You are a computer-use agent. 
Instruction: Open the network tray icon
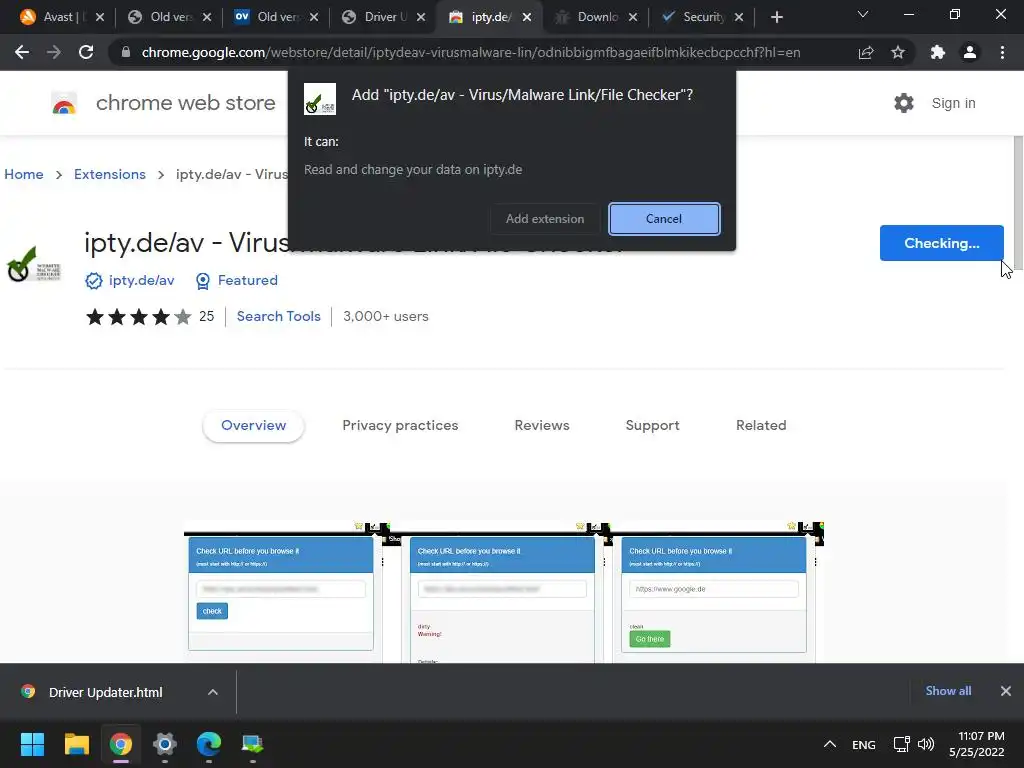902,744
